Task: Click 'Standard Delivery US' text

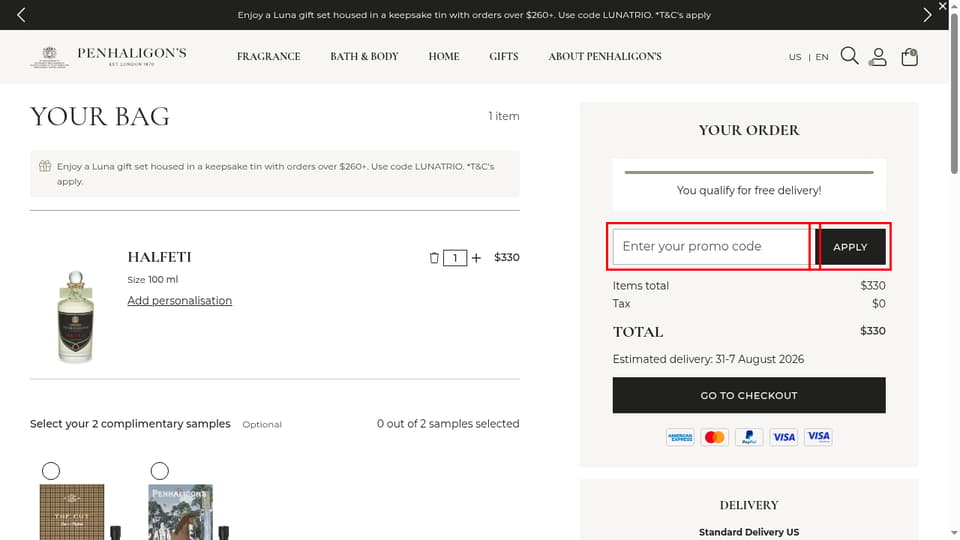Action: (x=749, y=532)
